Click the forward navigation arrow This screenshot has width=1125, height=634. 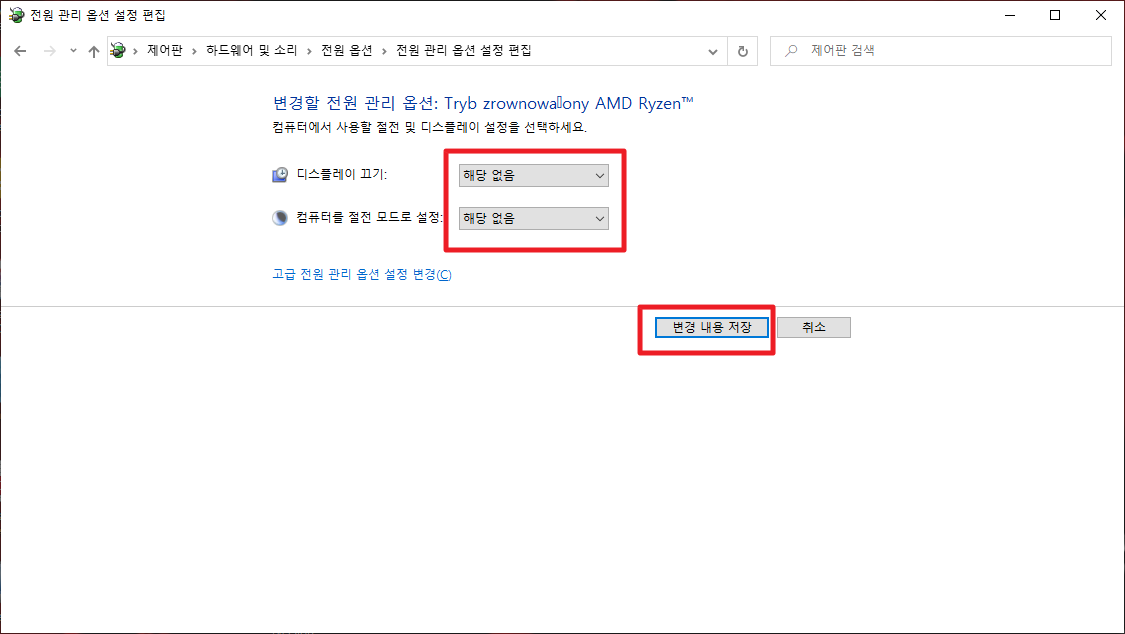(49, 51)
